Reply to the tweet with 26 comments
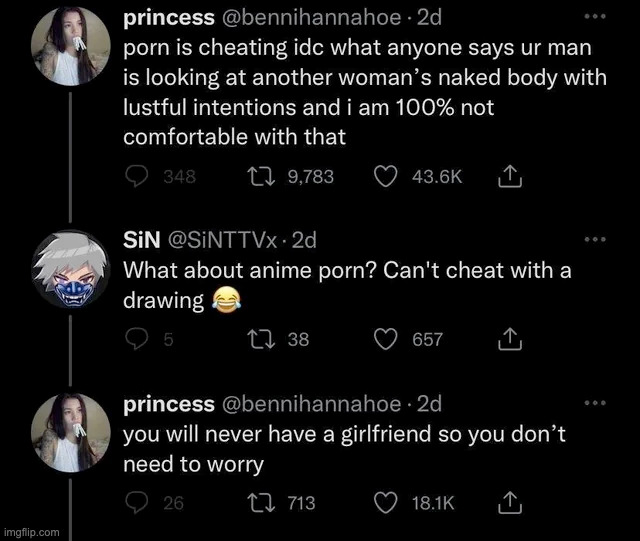 (x=136, y=503)
